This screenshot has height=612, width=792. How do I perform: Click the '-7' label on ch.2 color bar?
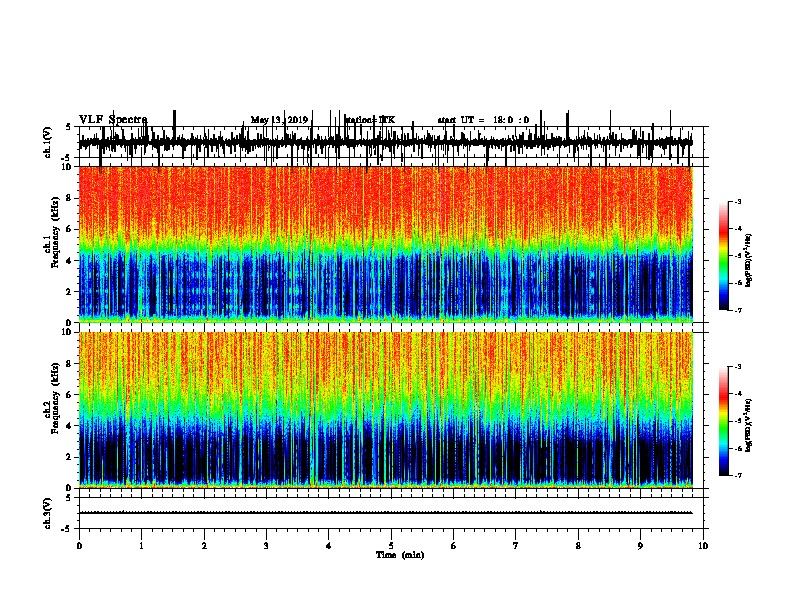[737, 476]
